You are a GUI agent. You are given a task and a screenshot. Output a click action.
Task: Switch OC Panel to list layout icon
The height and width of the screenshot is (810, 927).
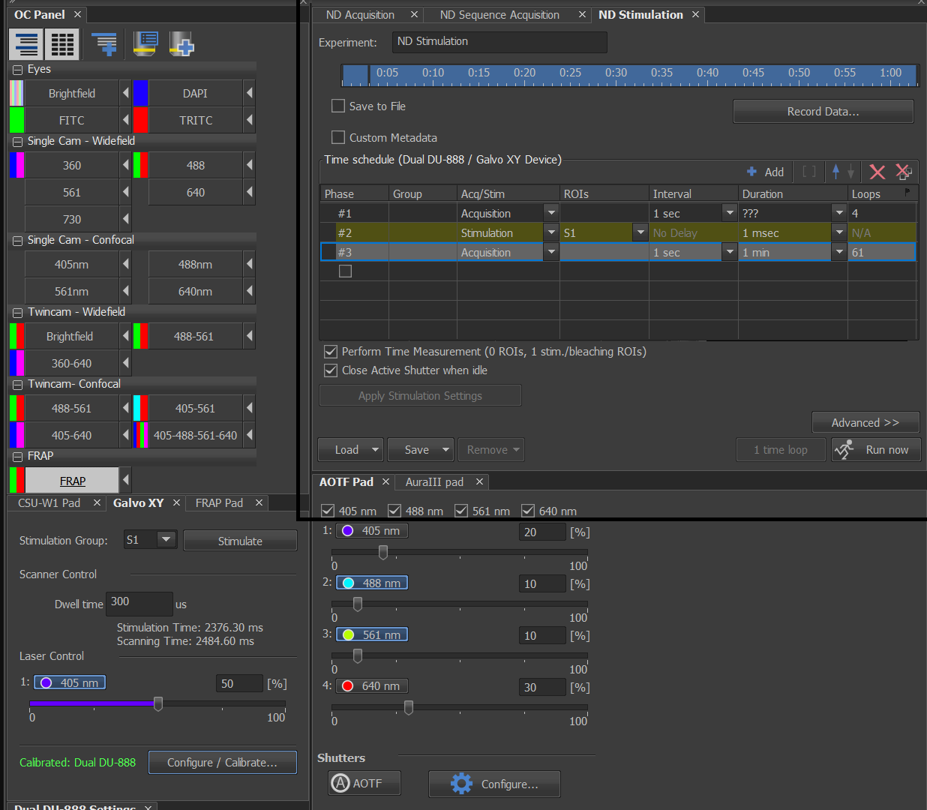tap(26, 44)
